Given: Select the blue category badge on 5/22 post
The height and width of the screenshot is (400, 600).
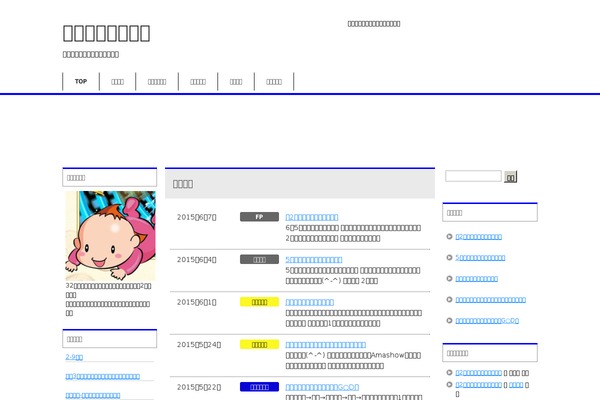Looking at the screenshot, I should click(259, 387).
